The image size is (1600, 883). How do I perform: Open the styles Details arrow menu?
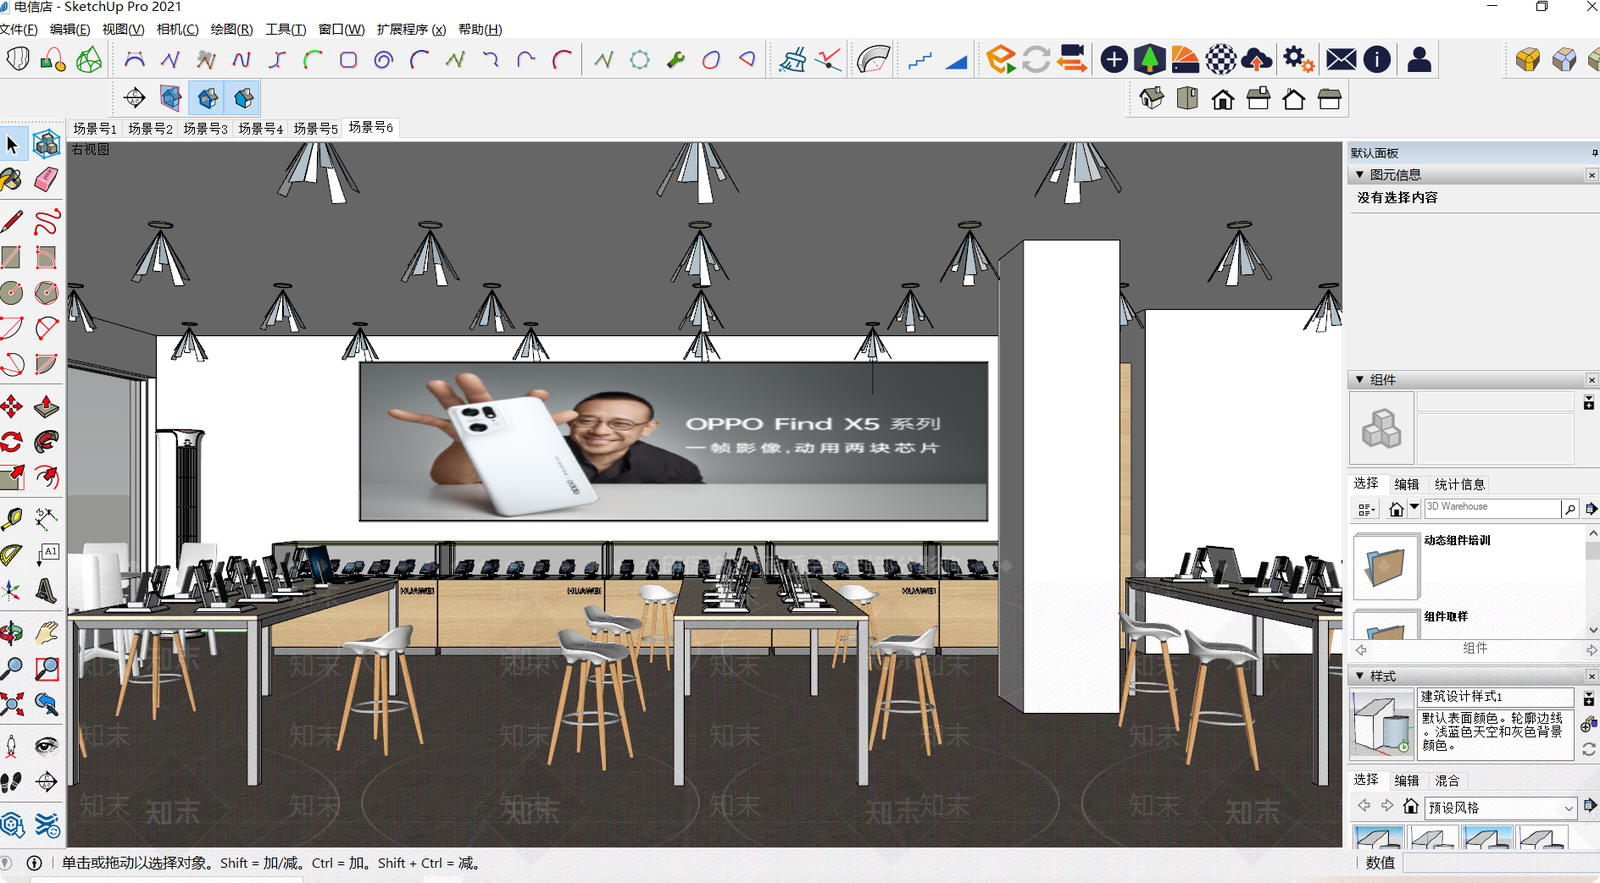click(1591, 805)
